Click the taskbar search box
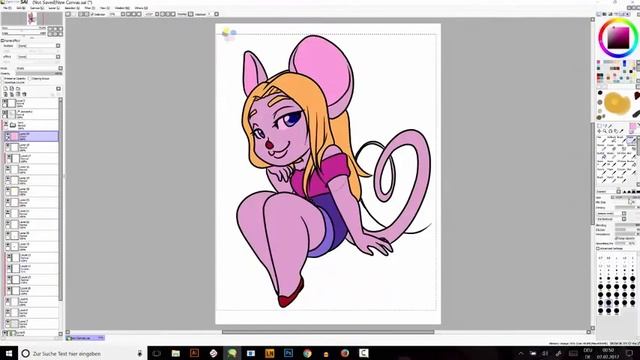The height and width of the screenshot is (360, 640). (x=83, y=353)
